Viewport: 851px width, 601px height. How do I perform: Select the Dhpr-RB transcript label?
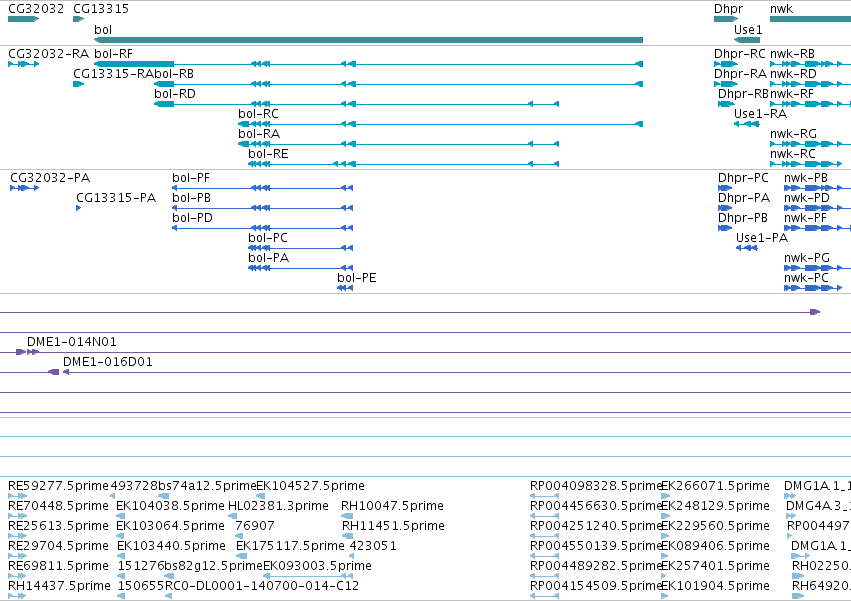click(x=744, y=93)
